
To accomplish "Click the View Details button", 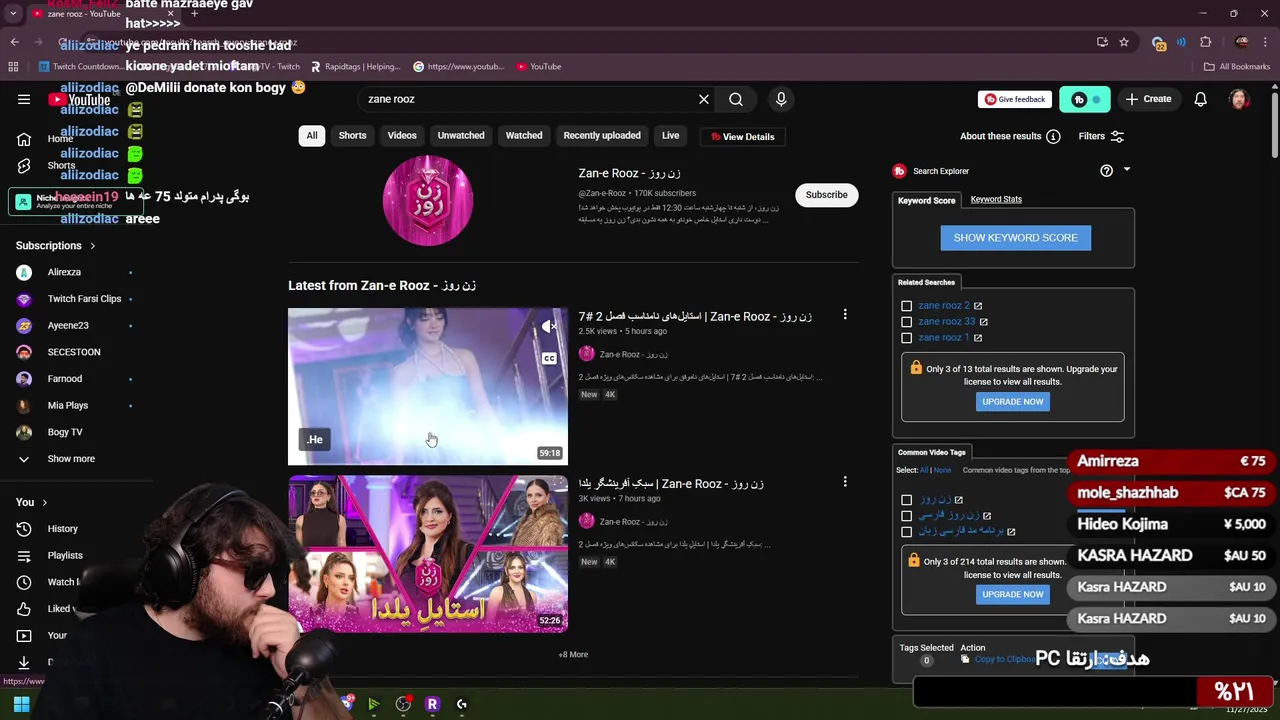I will 743,137.
